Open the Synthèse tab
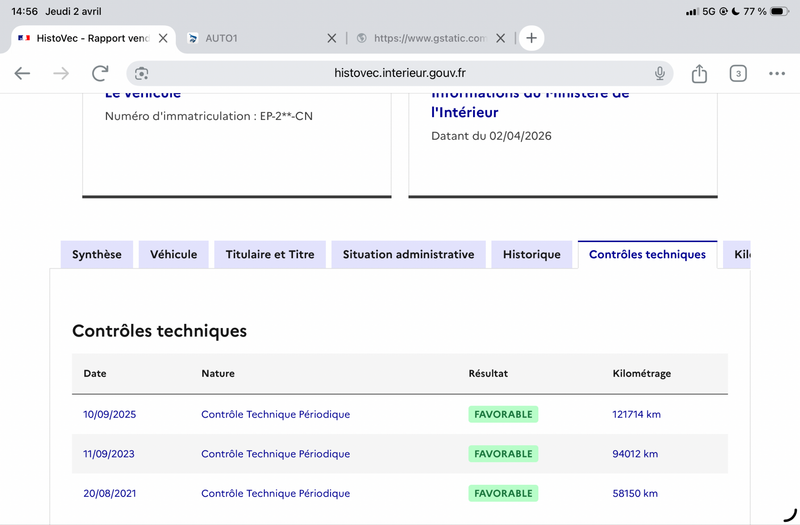Image resolution: width=800 pixels, height=525 pixels. (x=96, y=254)
